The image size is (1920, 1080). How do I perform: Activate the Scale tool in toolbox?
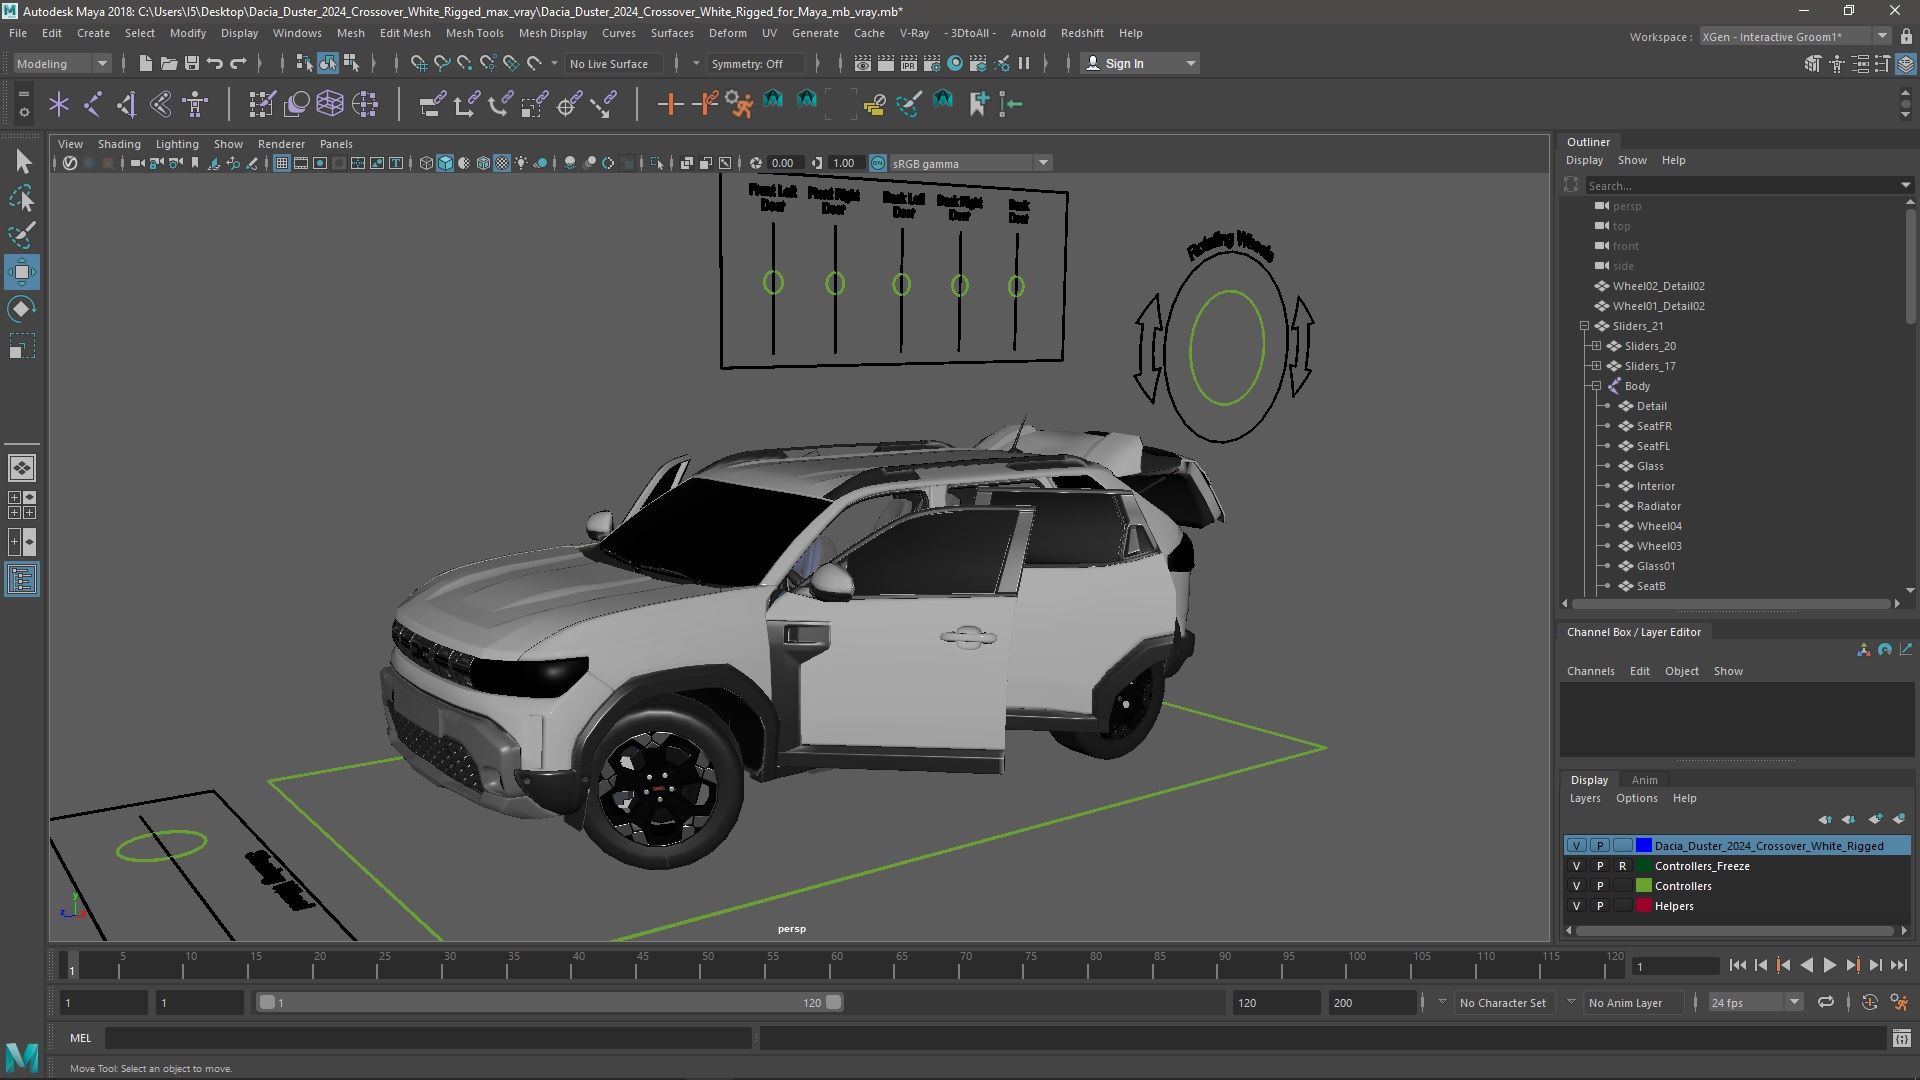point(22,346)
